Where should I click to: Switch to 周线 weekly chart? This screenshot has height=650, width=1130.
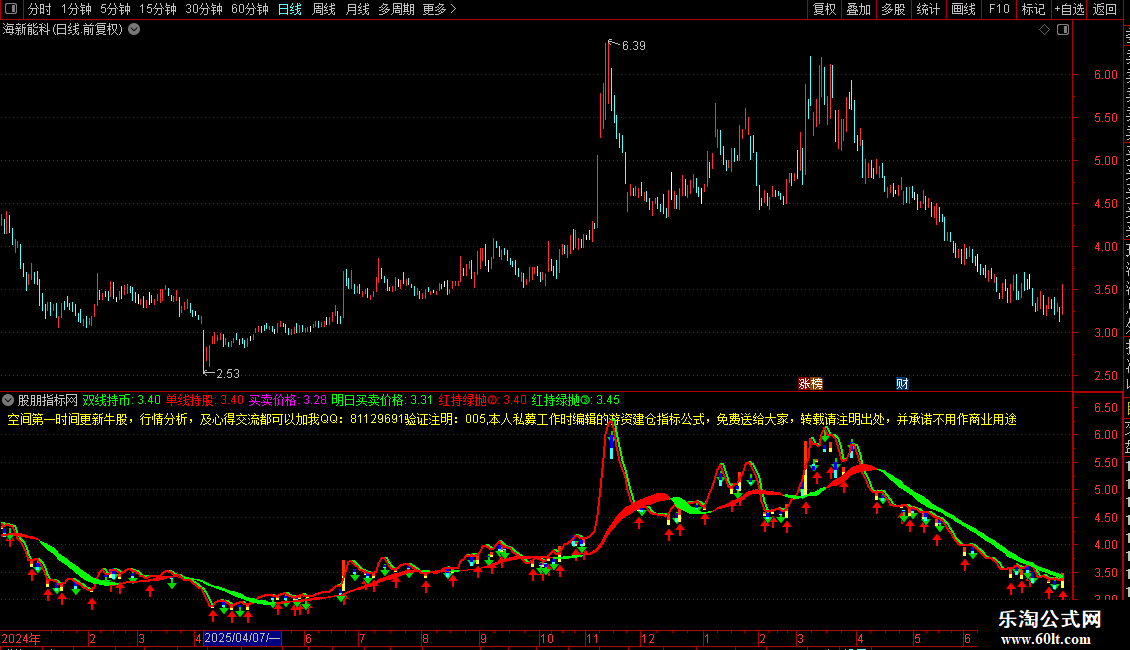point(324,9)
